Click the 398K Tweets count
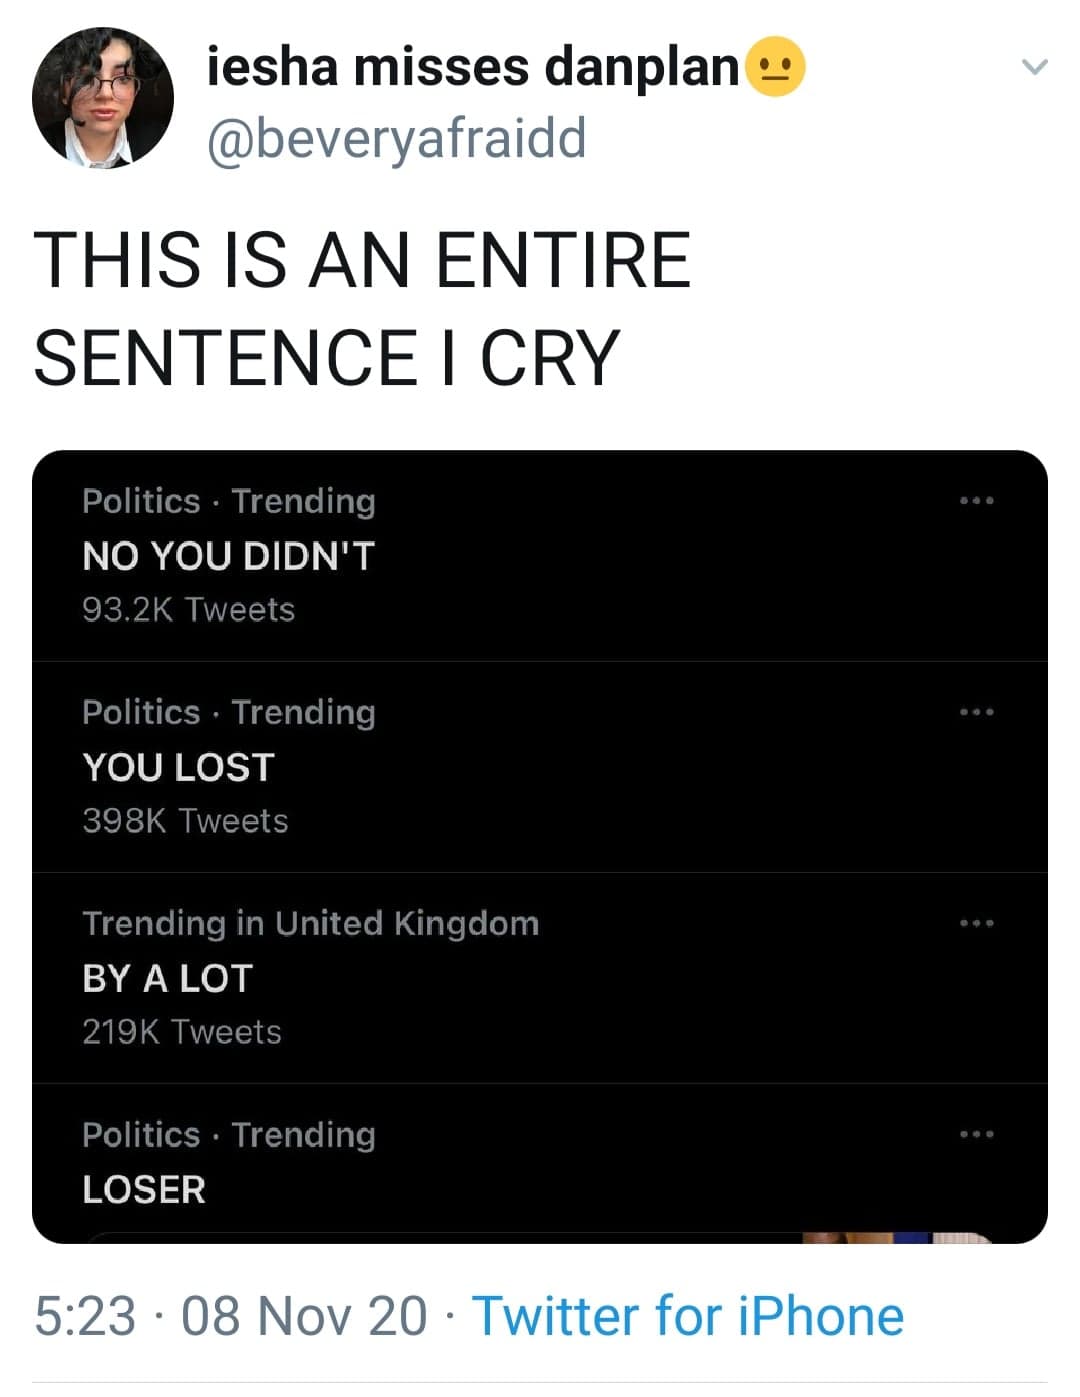The height and width of the screenshot is (1397, 1080). coord(185,821)
